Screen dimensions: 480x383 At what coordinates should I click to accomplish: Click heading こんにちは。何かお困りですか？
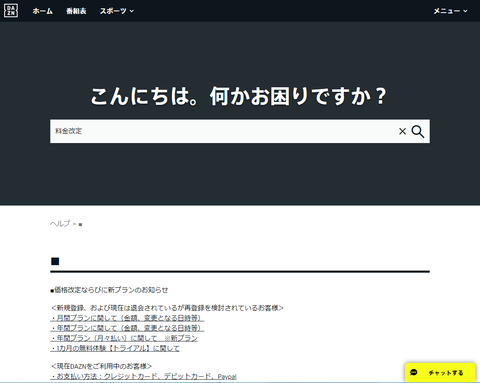point(239,96)
